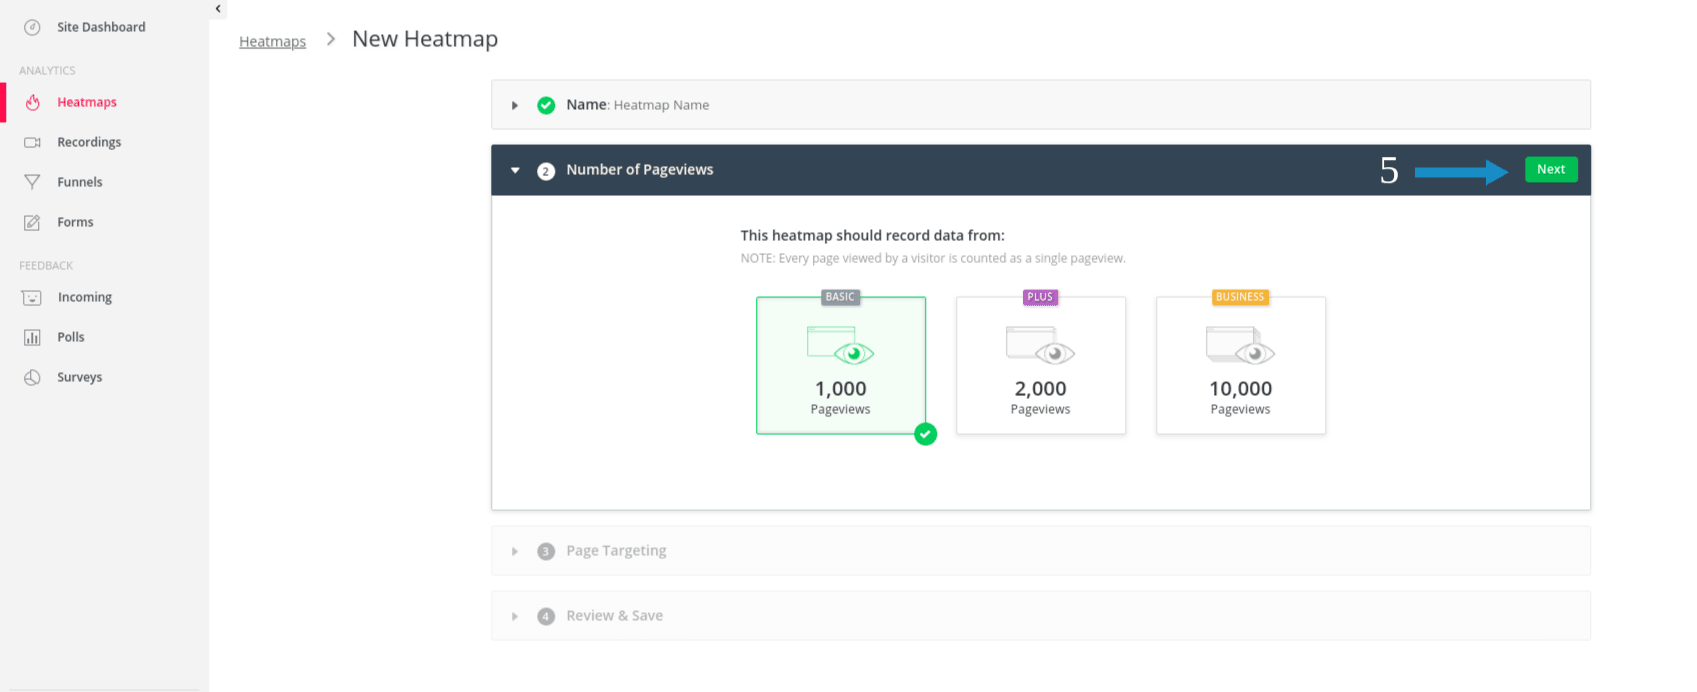Click the Recordings camera icon
This screenshot has width=1697, height=692.
(32, 142)
